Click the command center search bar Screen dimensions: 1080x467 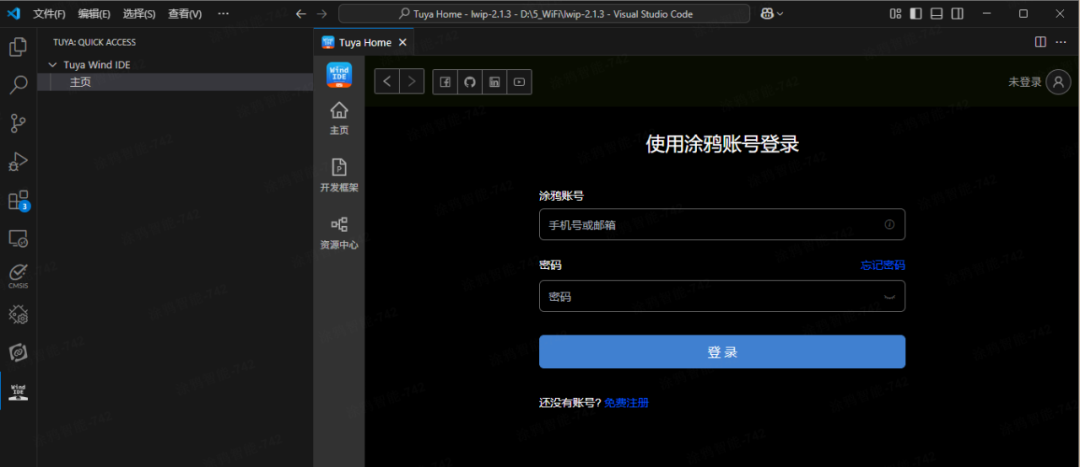pyautogui.click(x=544, y=14)
